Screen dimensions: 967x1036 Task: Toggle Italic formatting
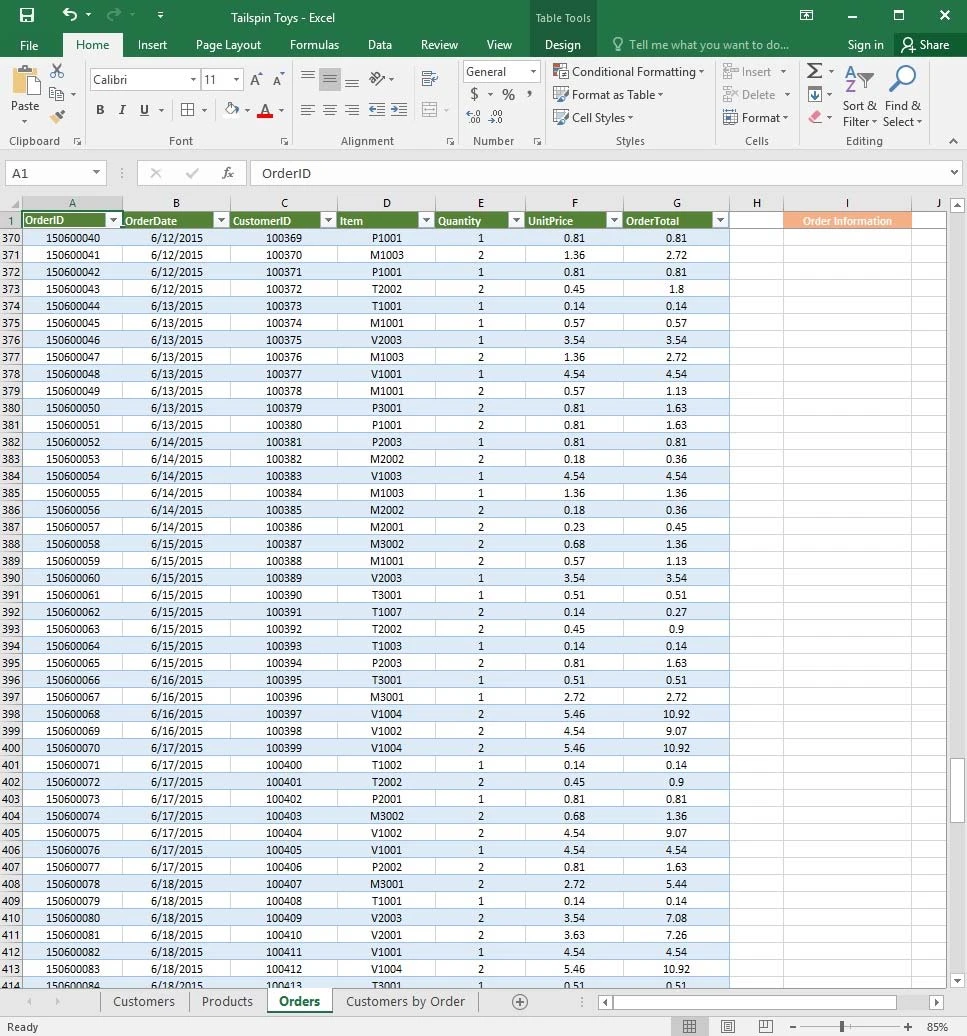(x=122, y=110)
